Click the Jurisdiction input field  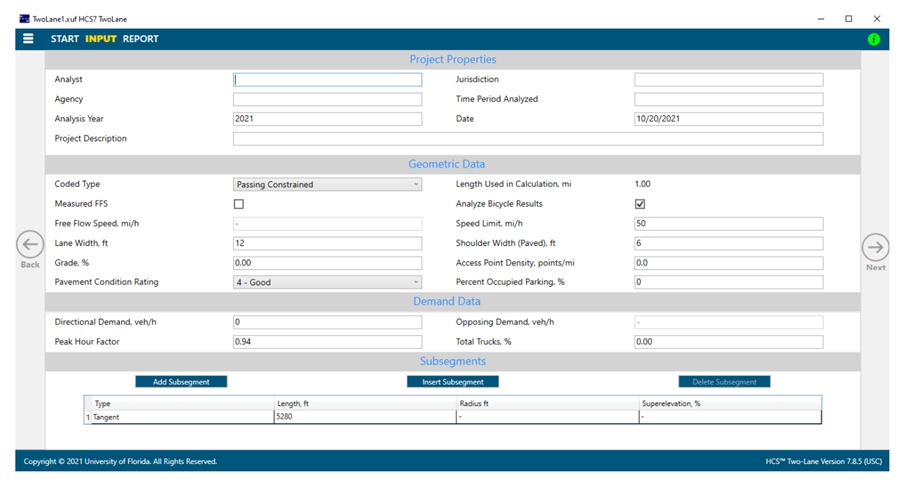pyautogui.click(x=729, y=79)
